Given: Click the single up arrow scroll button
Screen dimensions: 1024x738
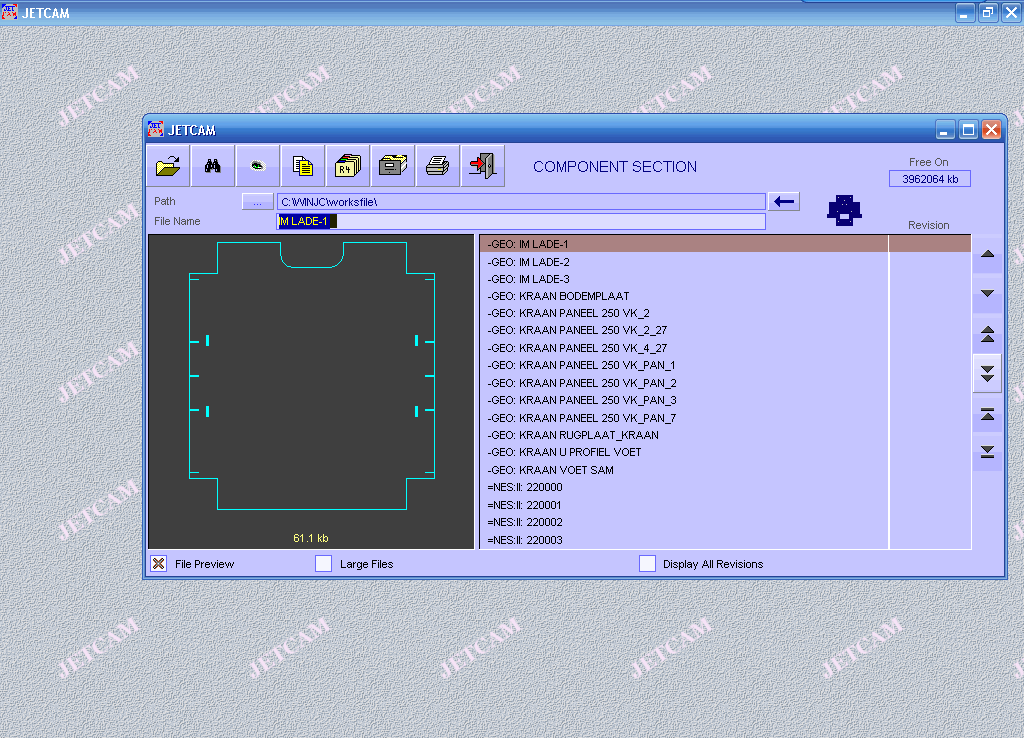Looking at the screenshot, I should point(987,254).
